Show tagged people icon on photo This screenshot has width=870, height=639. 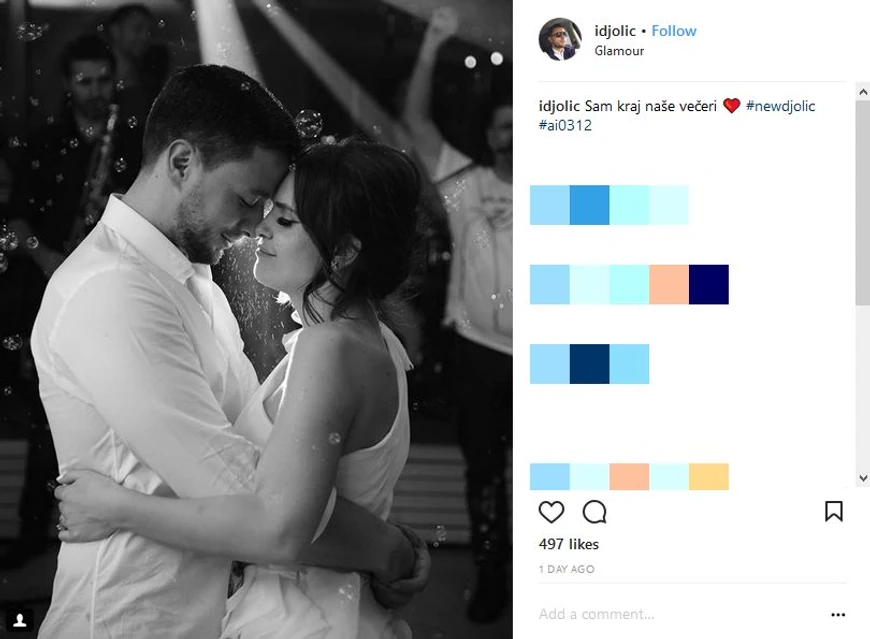click(x=20, y=620)
